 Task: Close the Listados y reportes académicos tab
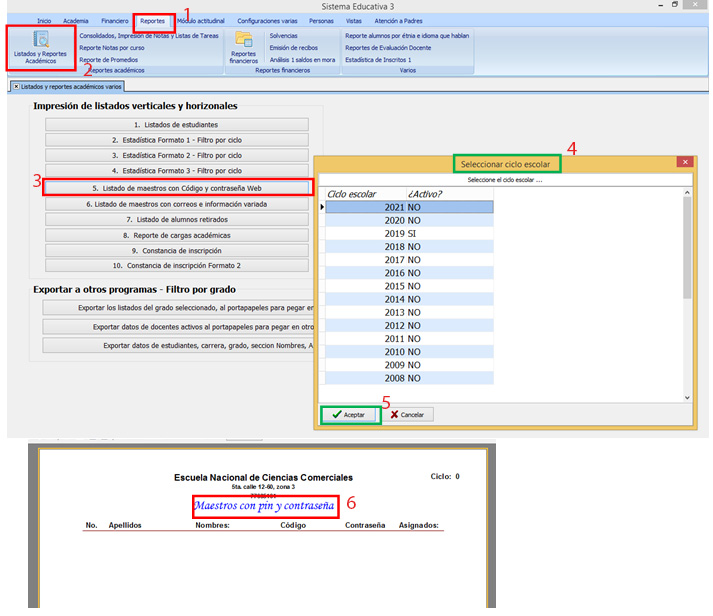coord(16,87)
